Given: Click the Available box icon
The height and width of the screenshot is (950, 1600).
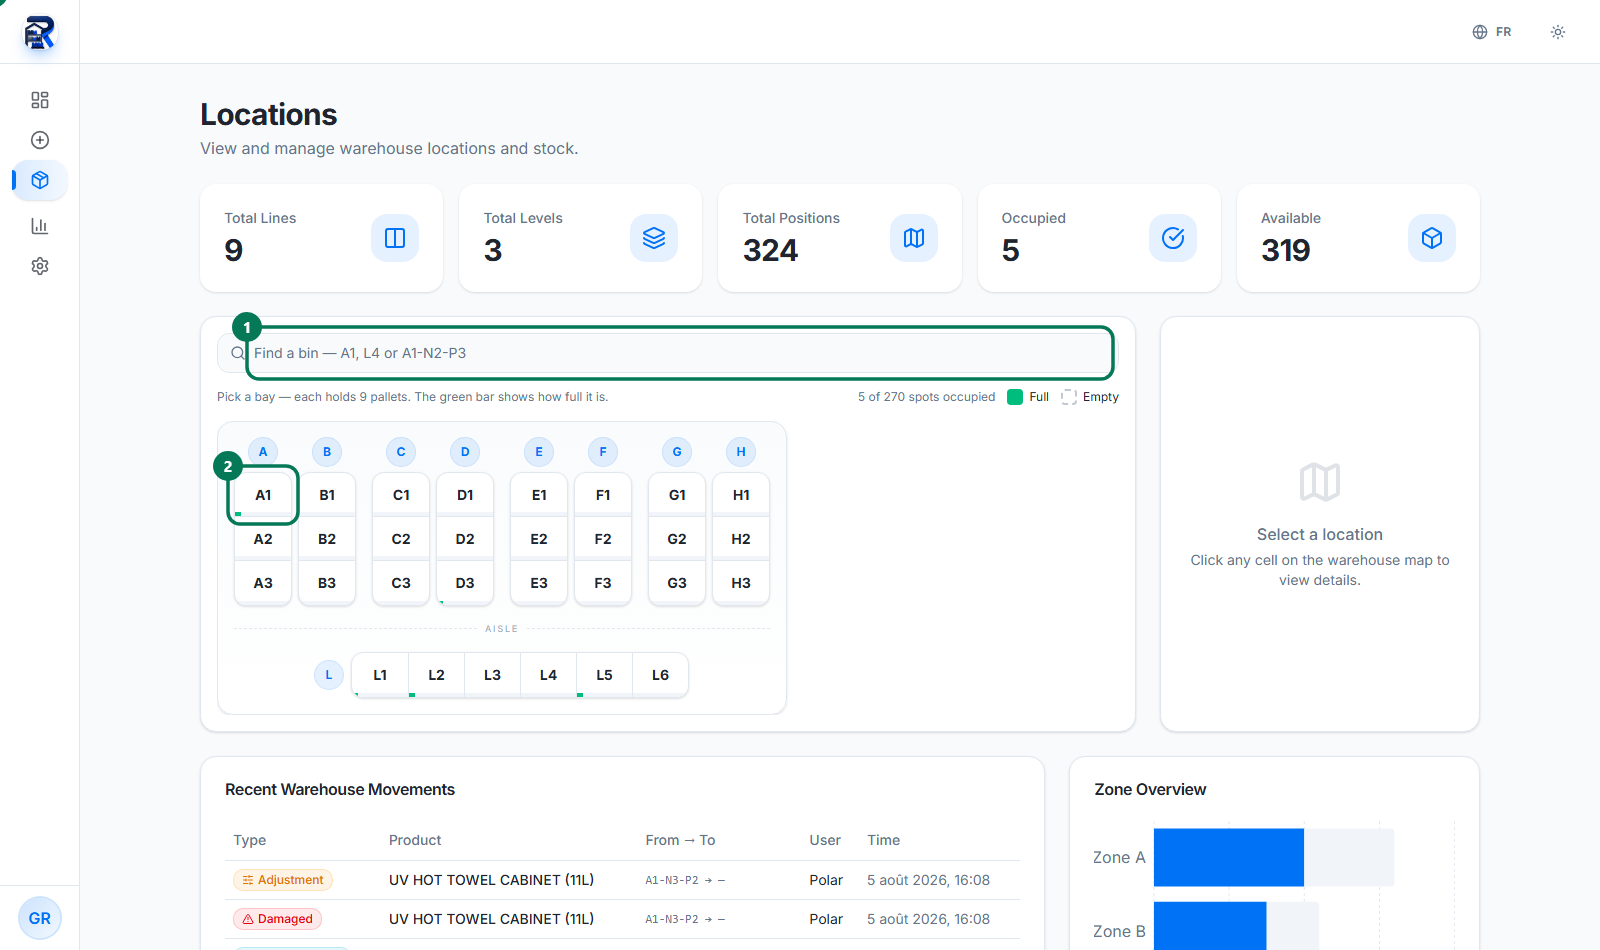Looking at the screenshot, I should tap(1432, 238).
